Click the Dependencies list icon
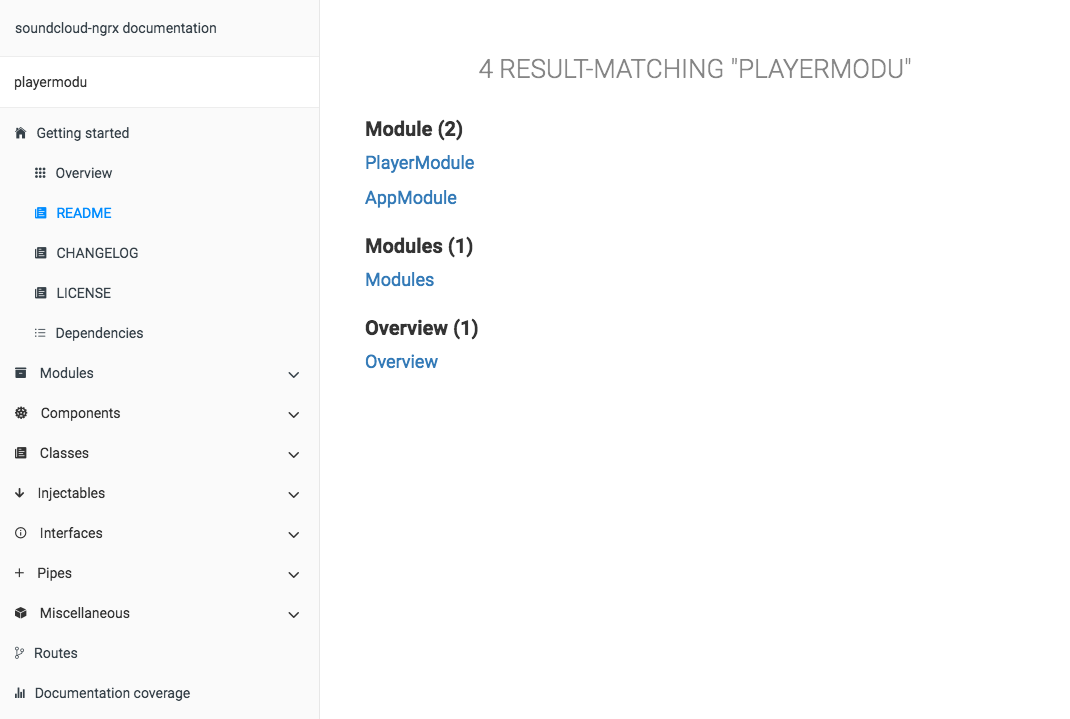Viewport: 1070px width, 719px height. [x=41, y=332]
